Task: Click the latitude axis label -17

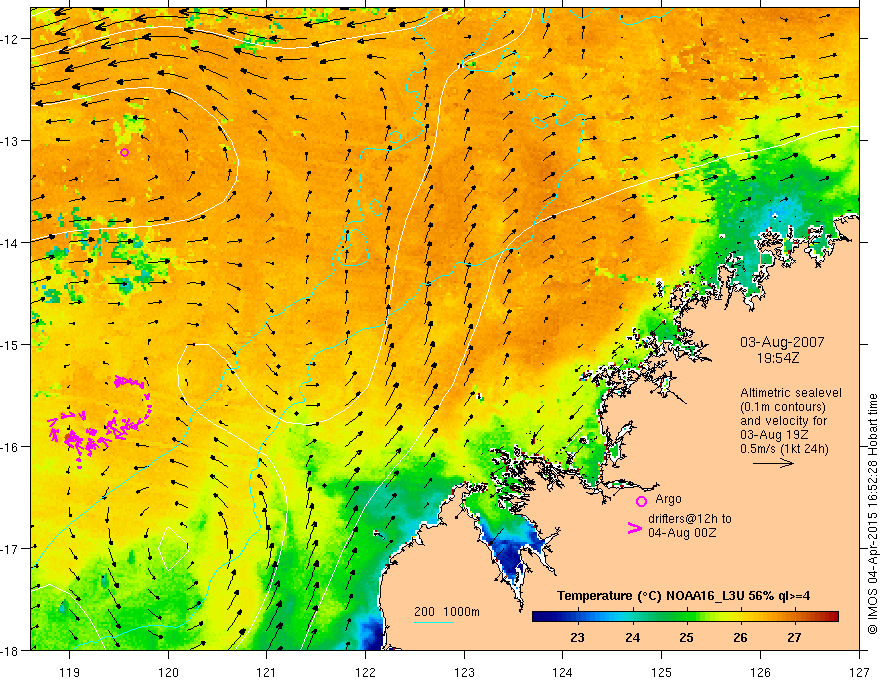Action: coord(11,549)
